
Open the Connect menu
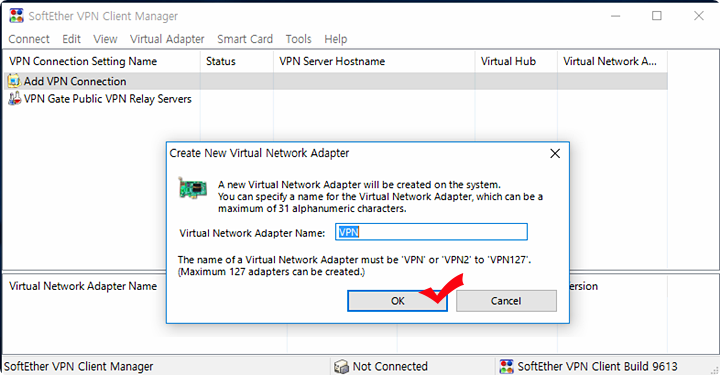[29, 39]
